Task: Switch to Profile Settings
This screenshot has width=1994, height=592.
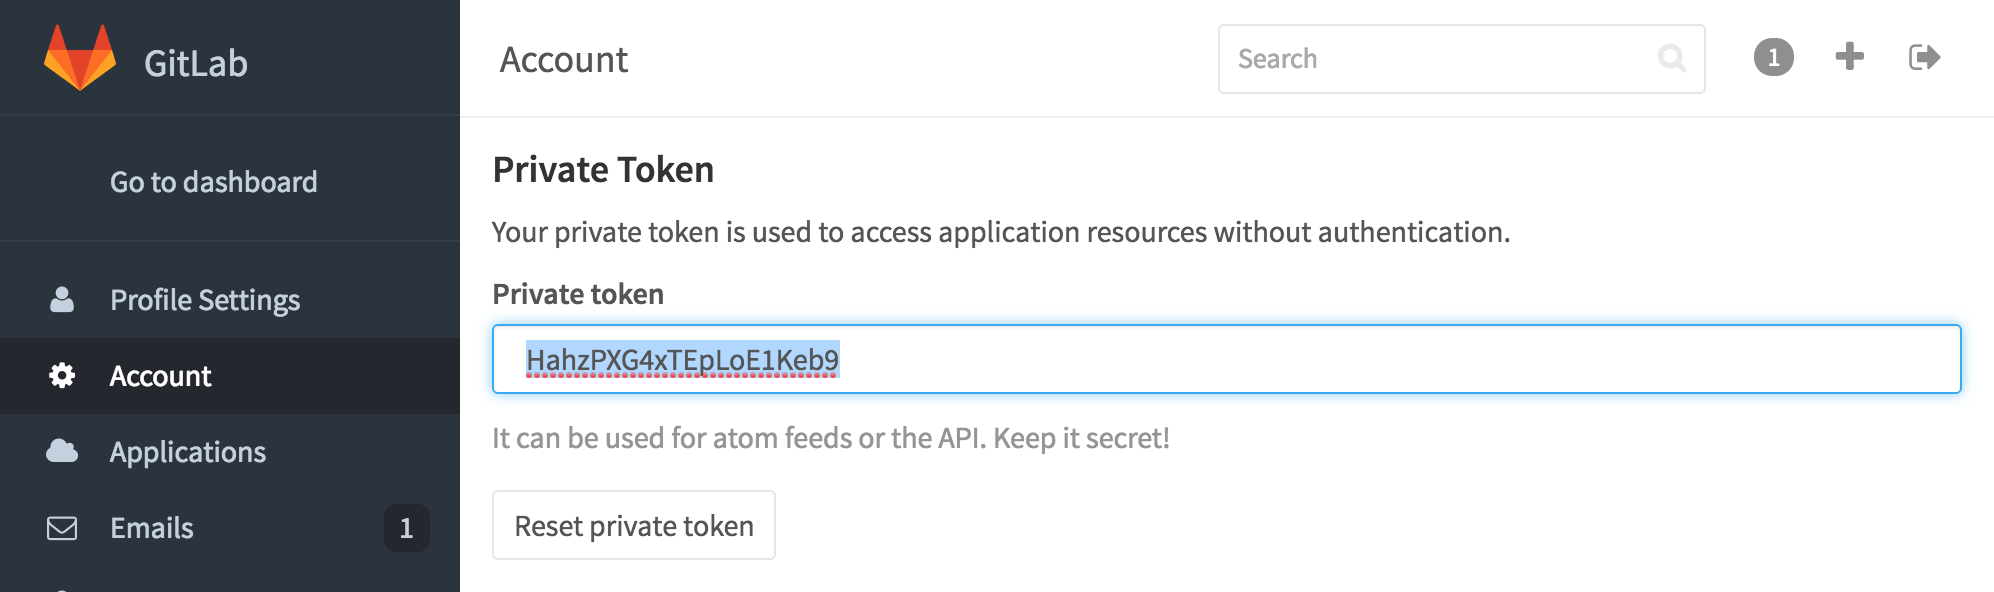Action: pos(205,299)
